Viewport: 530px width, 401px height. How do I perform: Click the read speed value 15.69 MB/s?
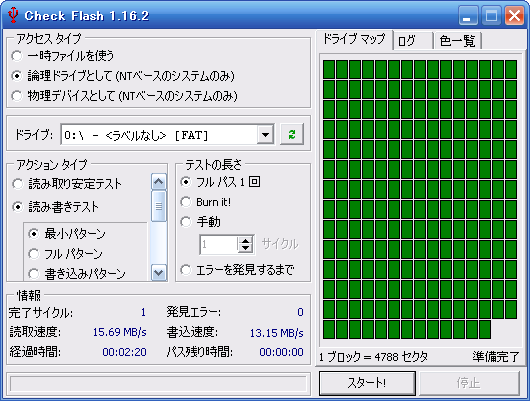pos(119,332)
